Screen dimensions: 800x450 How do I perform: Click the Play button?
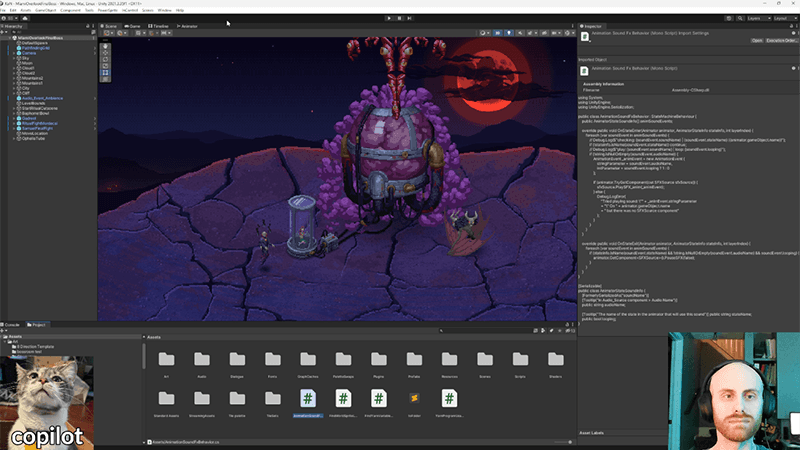click(x=389, y=18)
